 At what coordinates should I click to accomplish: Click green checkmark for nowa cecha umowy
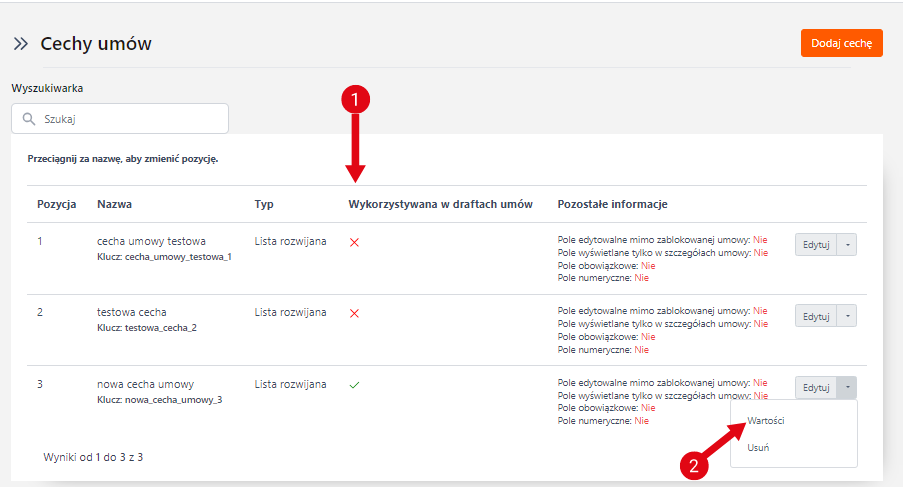[x=353, y=384]
